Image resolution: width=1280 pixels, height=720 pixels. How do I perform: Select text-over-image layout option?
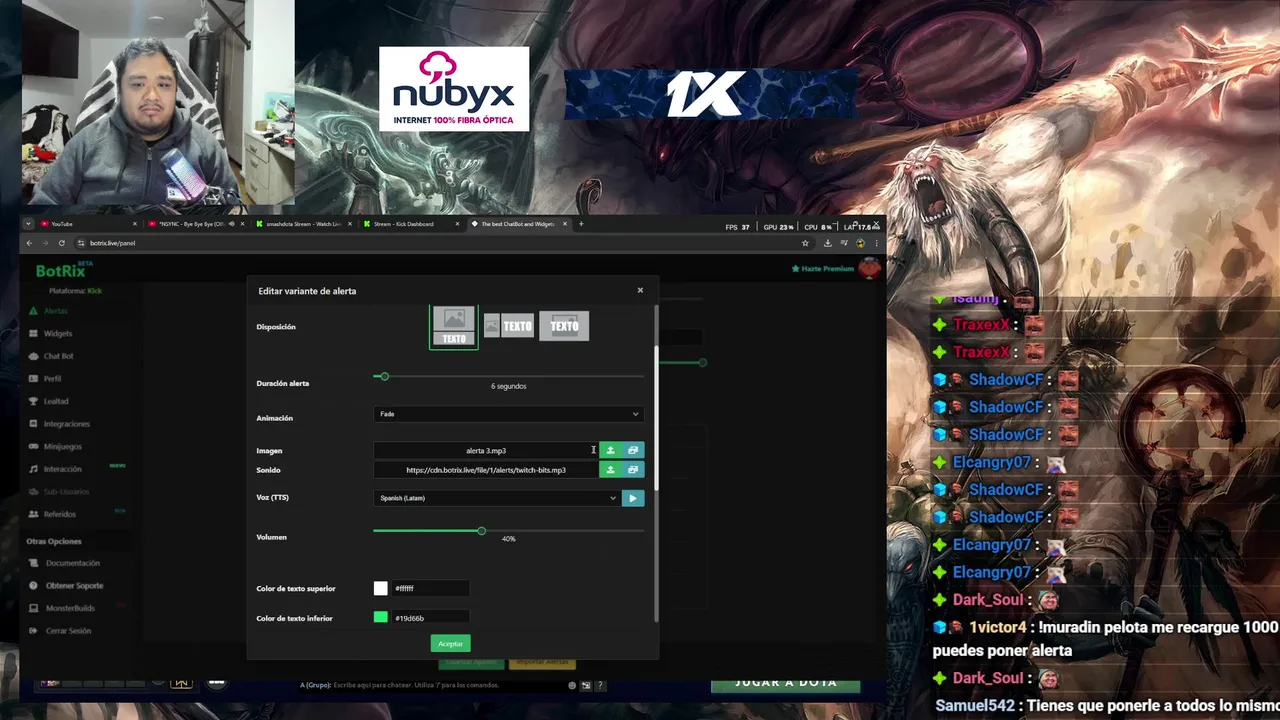point(564,326)
